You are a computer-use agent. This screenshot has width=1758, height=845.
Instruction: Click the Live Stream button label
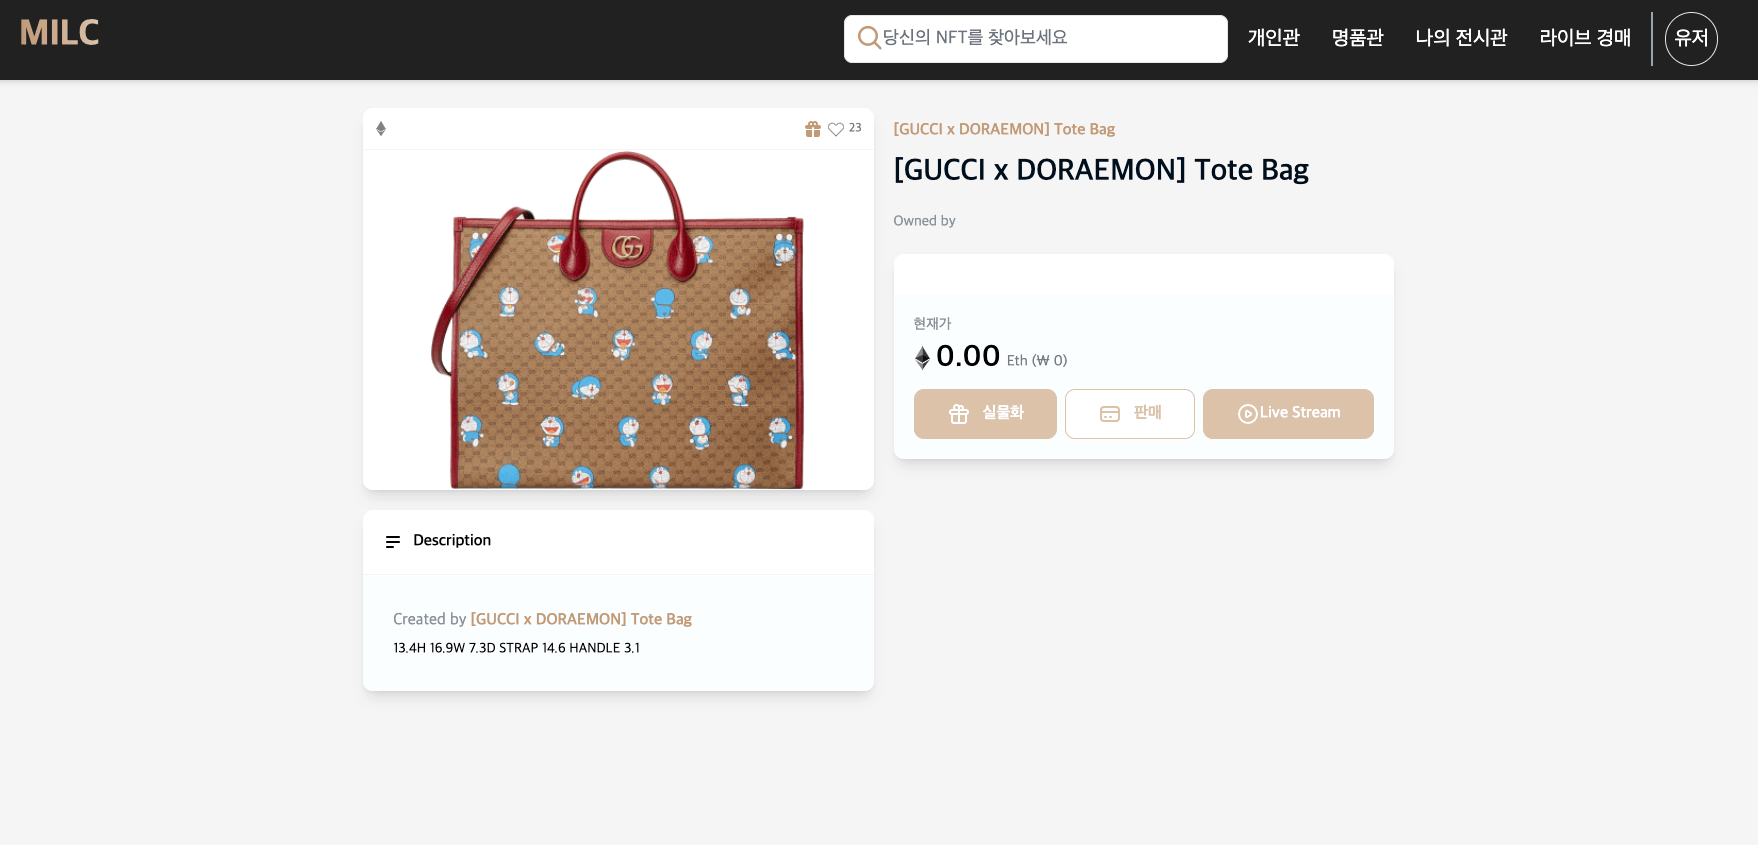1300,412
